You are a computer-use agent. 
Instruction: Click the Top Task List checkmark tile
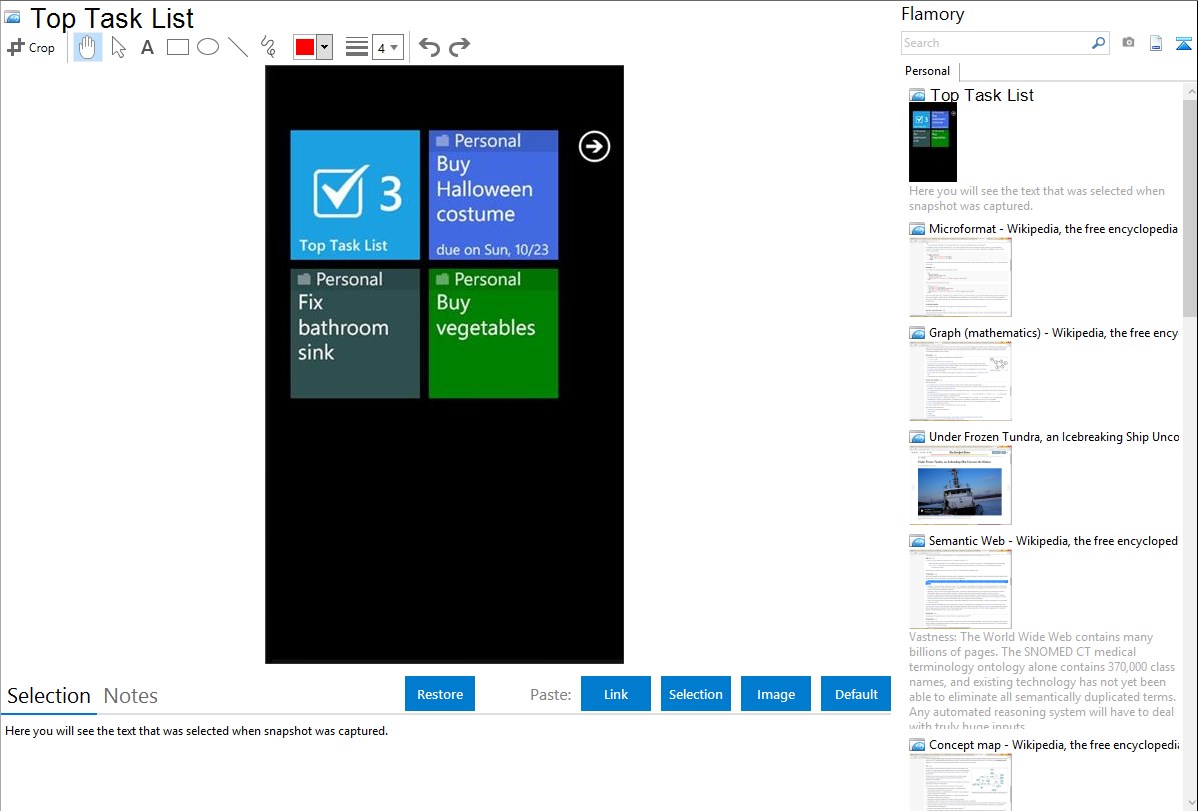point(355,195)
